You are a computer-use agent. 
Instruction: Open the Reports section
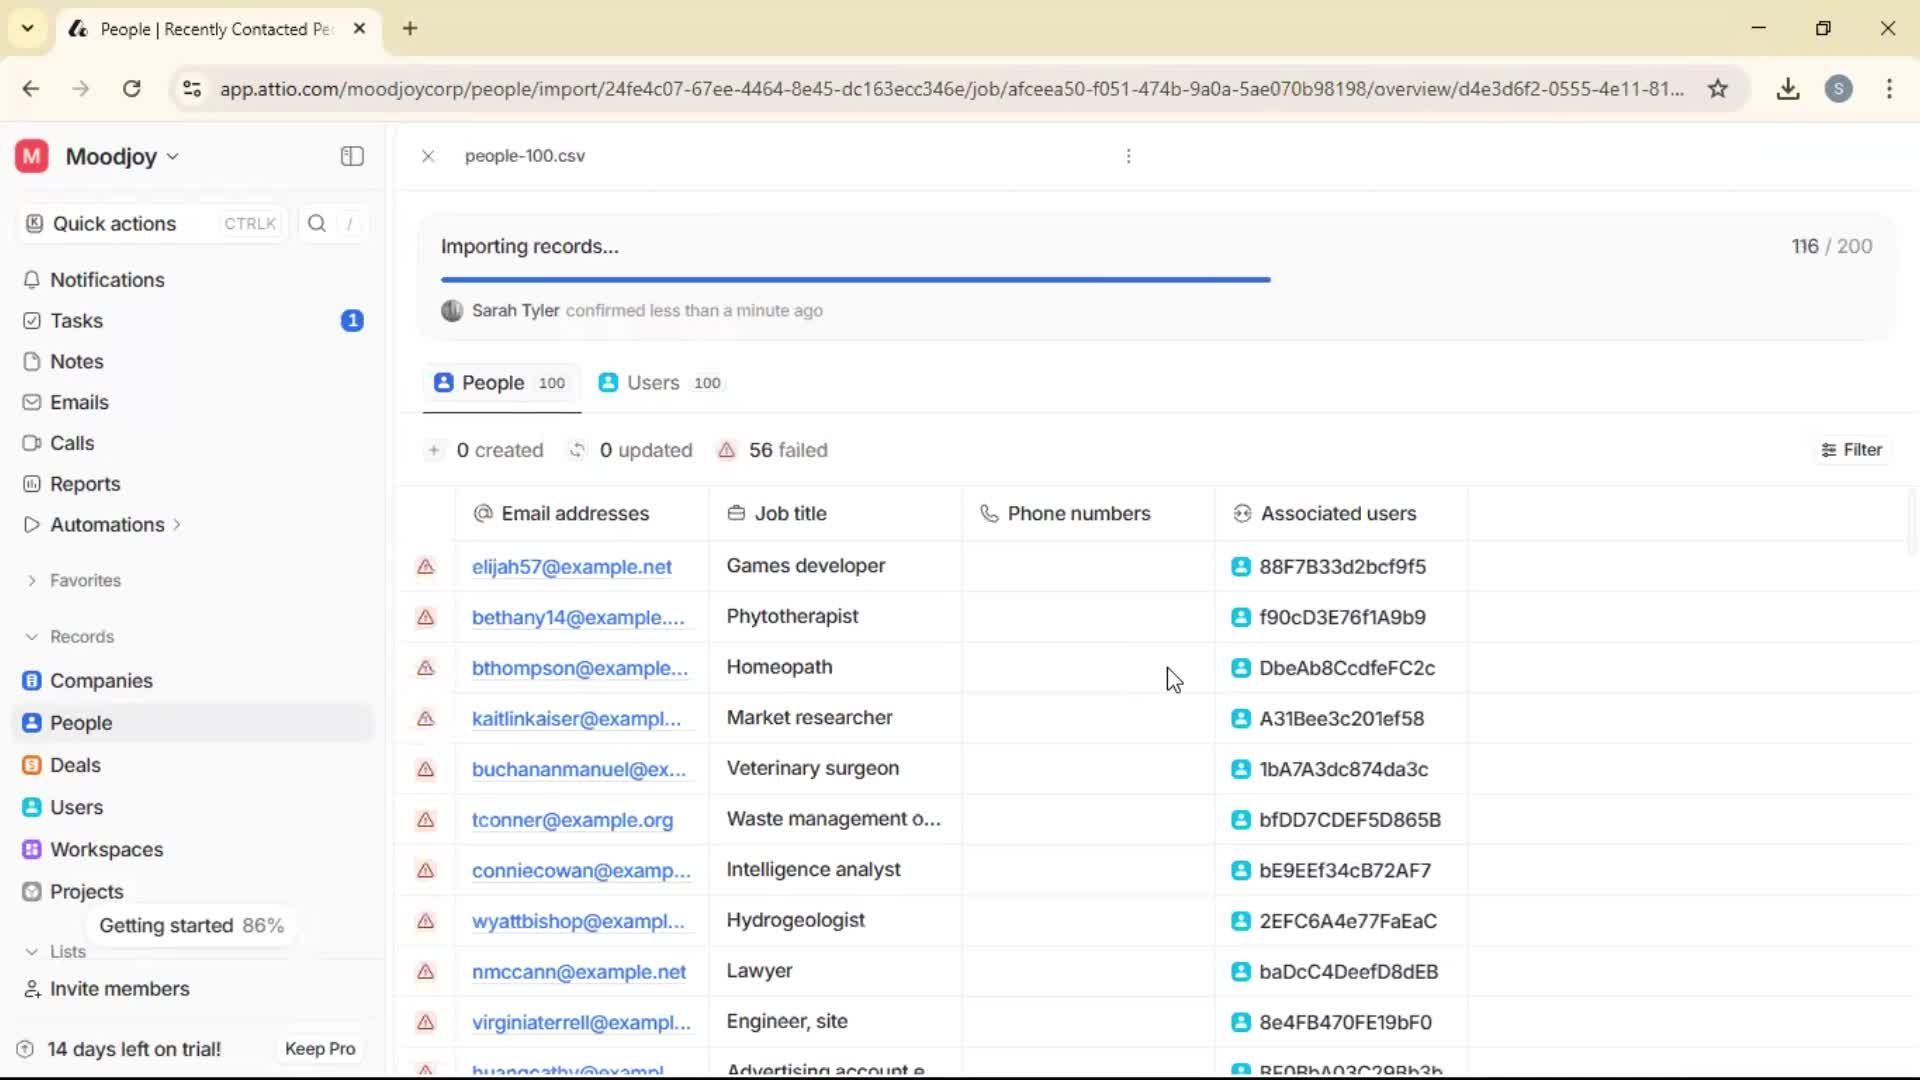[x=84, y=483]
